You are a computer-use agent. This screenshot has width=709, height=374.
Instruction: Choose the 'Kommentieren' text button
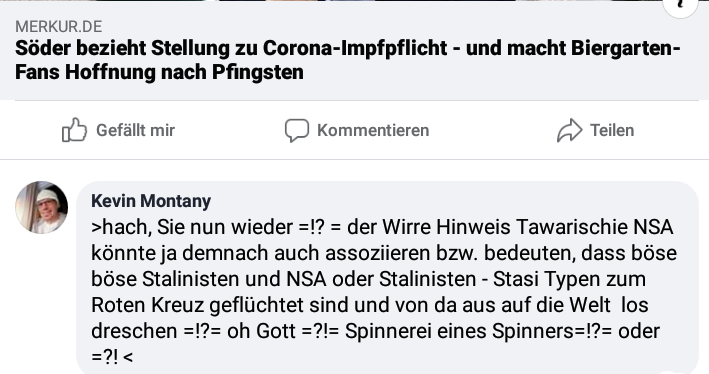[x=373, y=130]
